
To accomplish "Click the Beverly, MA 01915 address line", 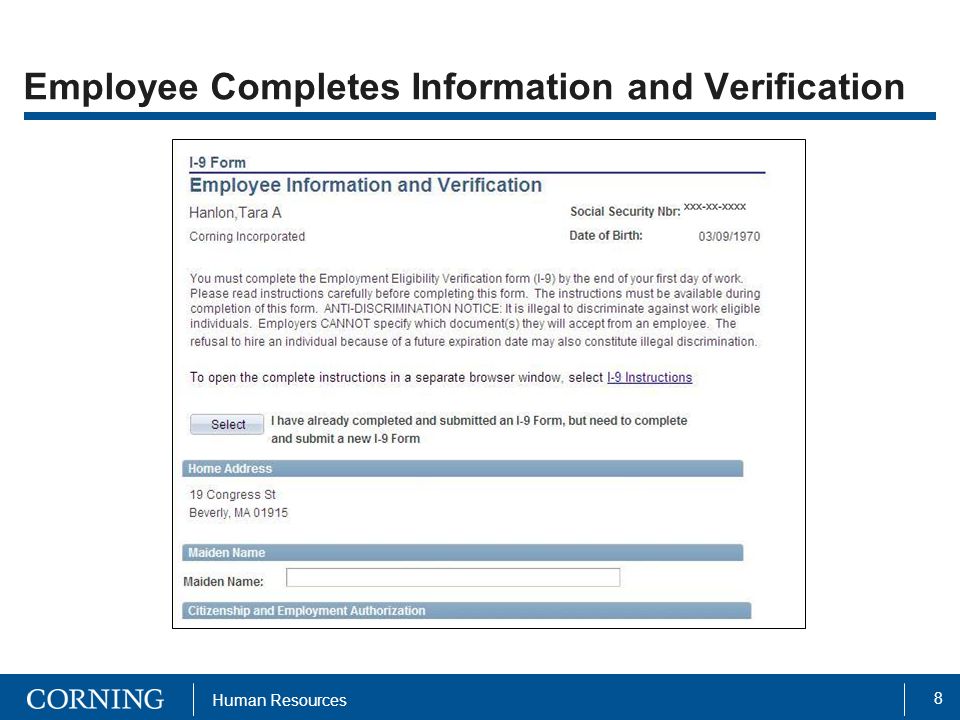I will pos(238,512).
